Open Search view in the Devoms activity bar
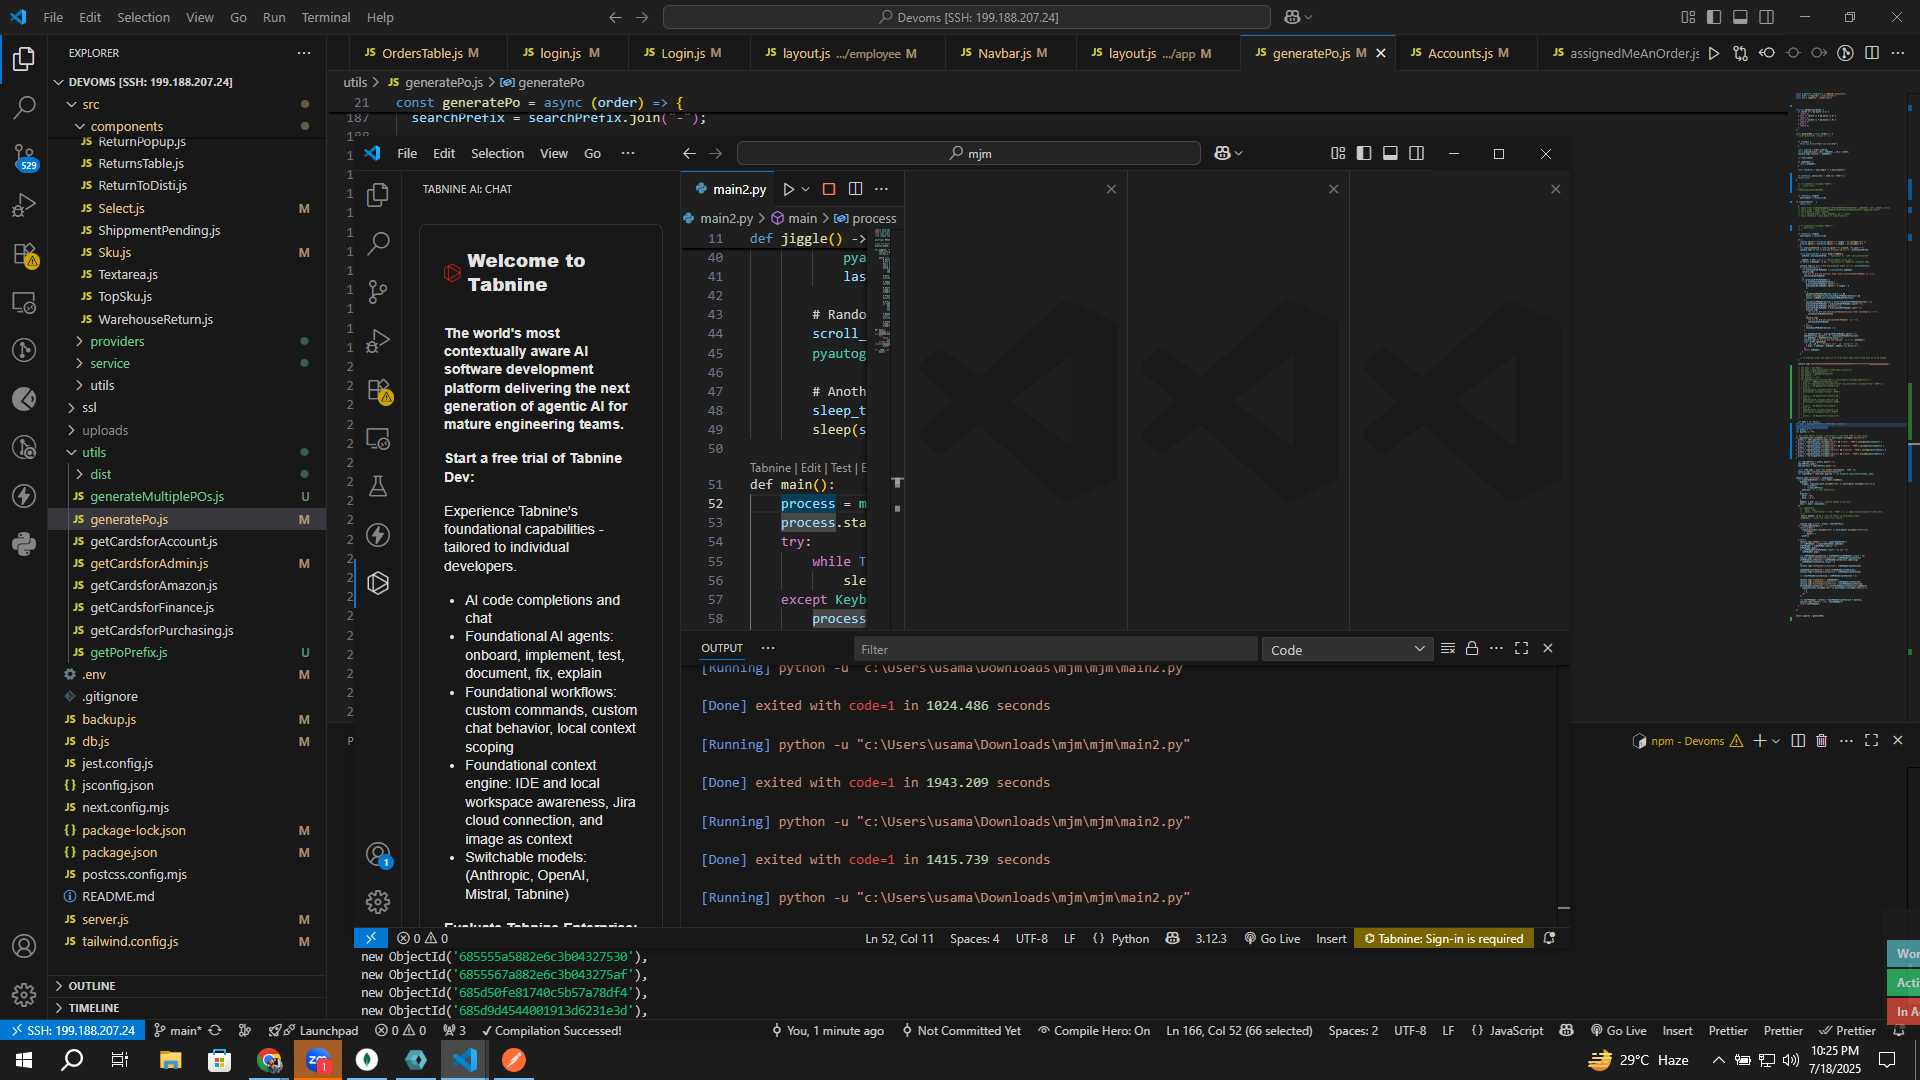The height and width of the screenshot is (1080, 1920). tap(24, 107)
